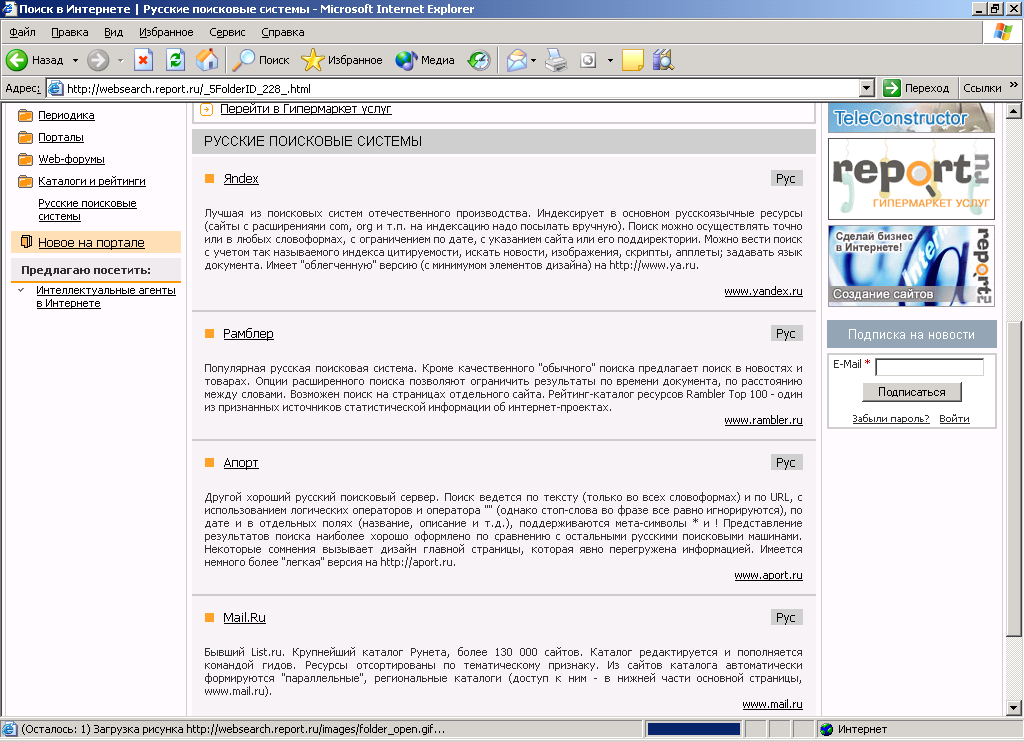Click the research books toolbar icon
1024x742 pixels.
click(663, 60)
